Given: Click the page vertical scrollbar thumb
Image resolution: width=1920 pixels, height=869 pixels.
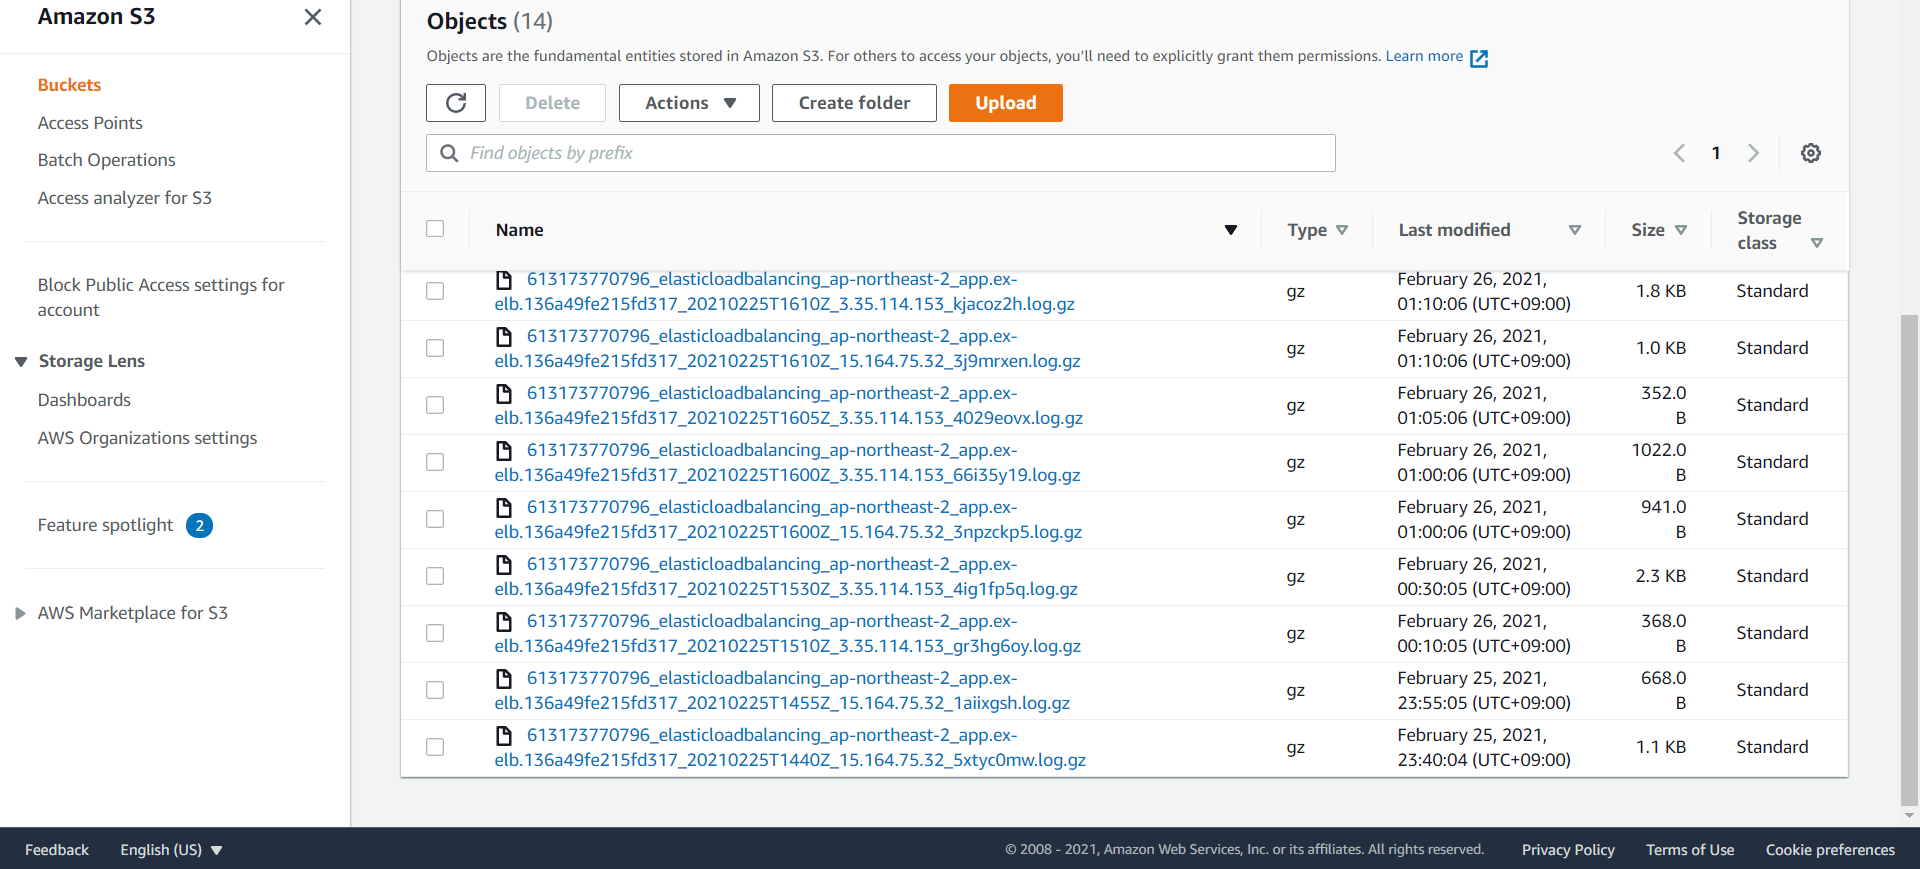Looking at the screenshot, I should coord(1909,559).
